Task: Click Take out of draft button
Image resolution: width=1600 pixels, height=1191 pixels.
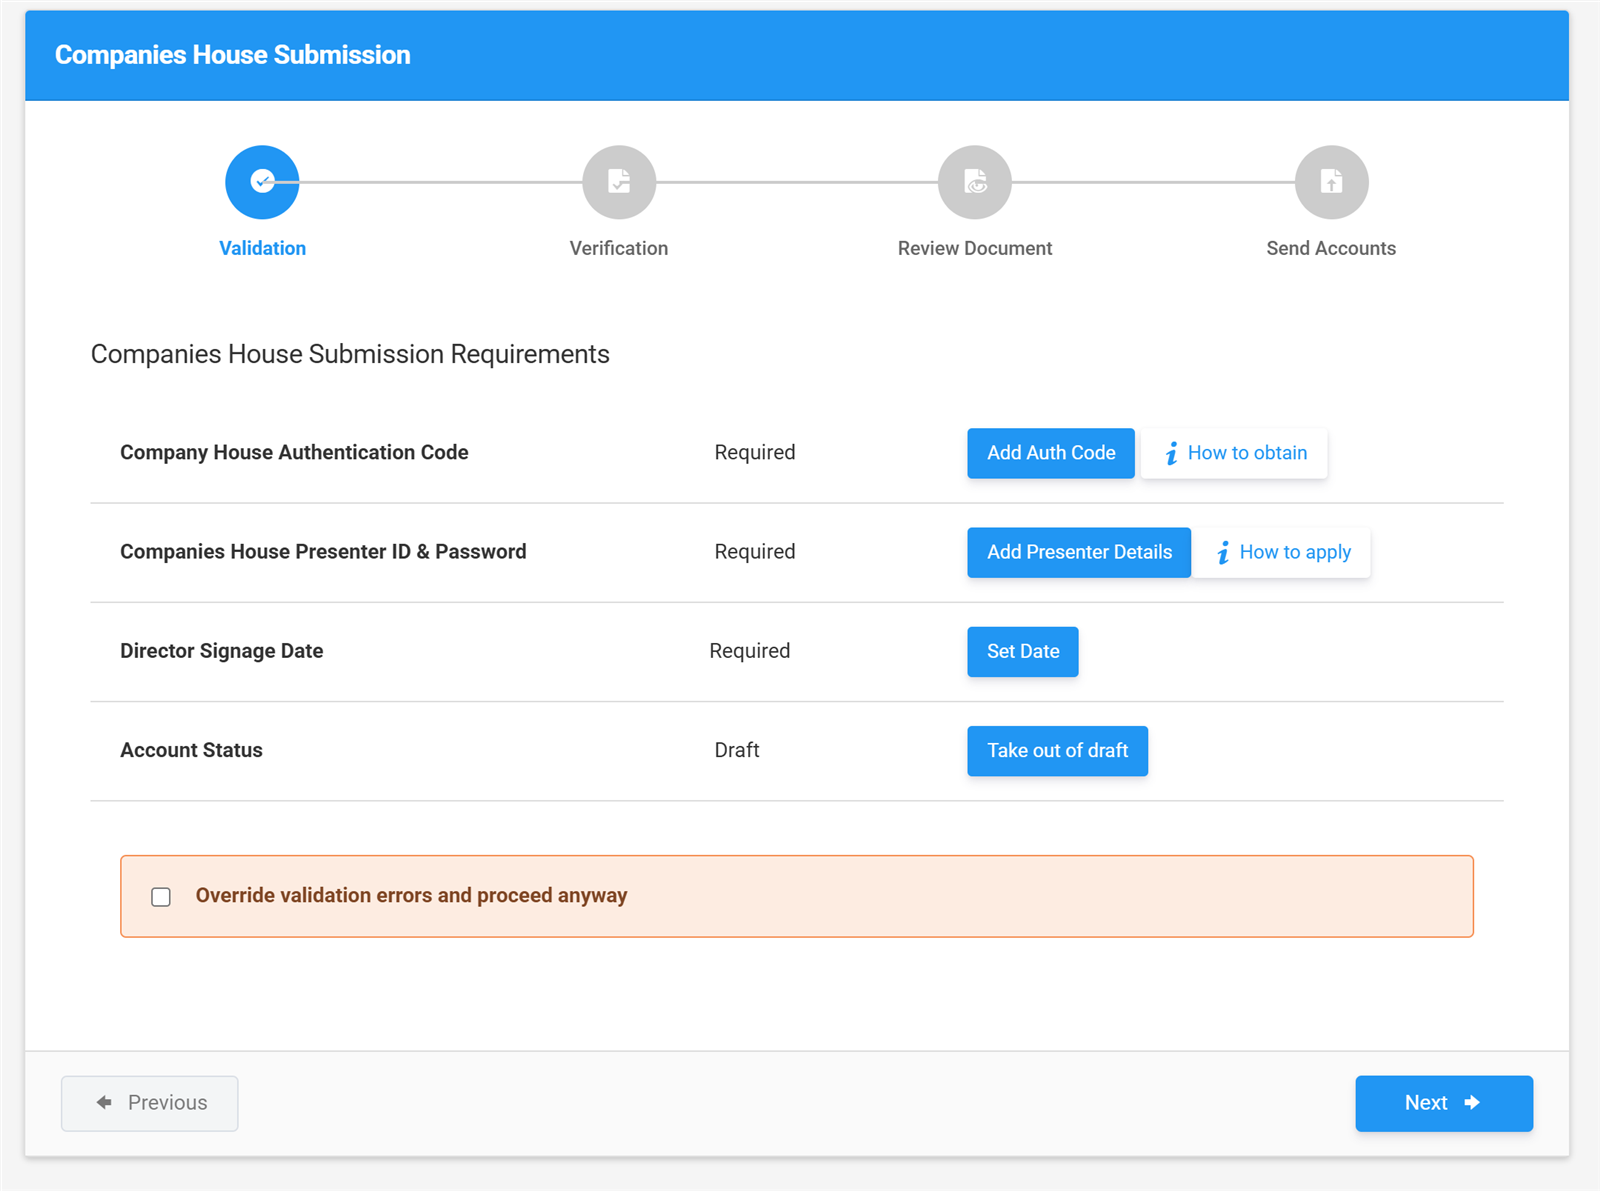Action: pos(1057,750)
